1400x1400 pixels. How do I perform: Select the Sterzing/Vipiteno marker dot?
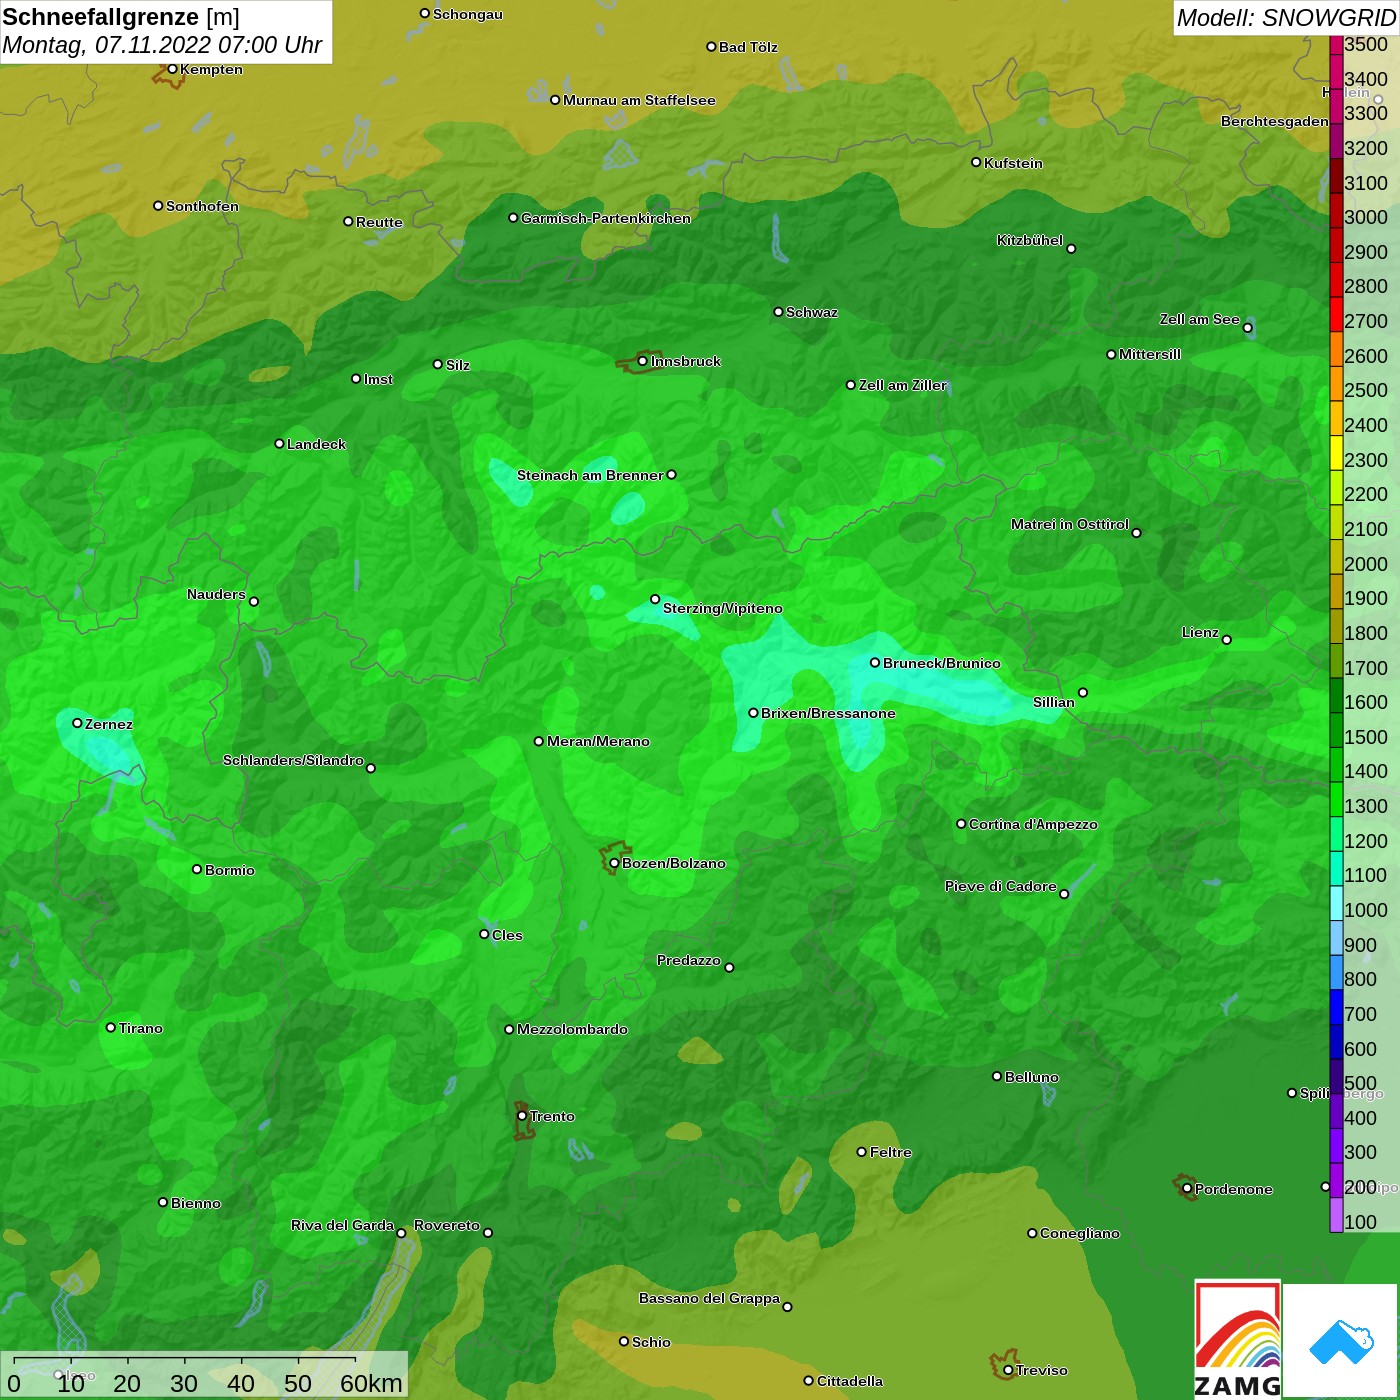point(655,599)
